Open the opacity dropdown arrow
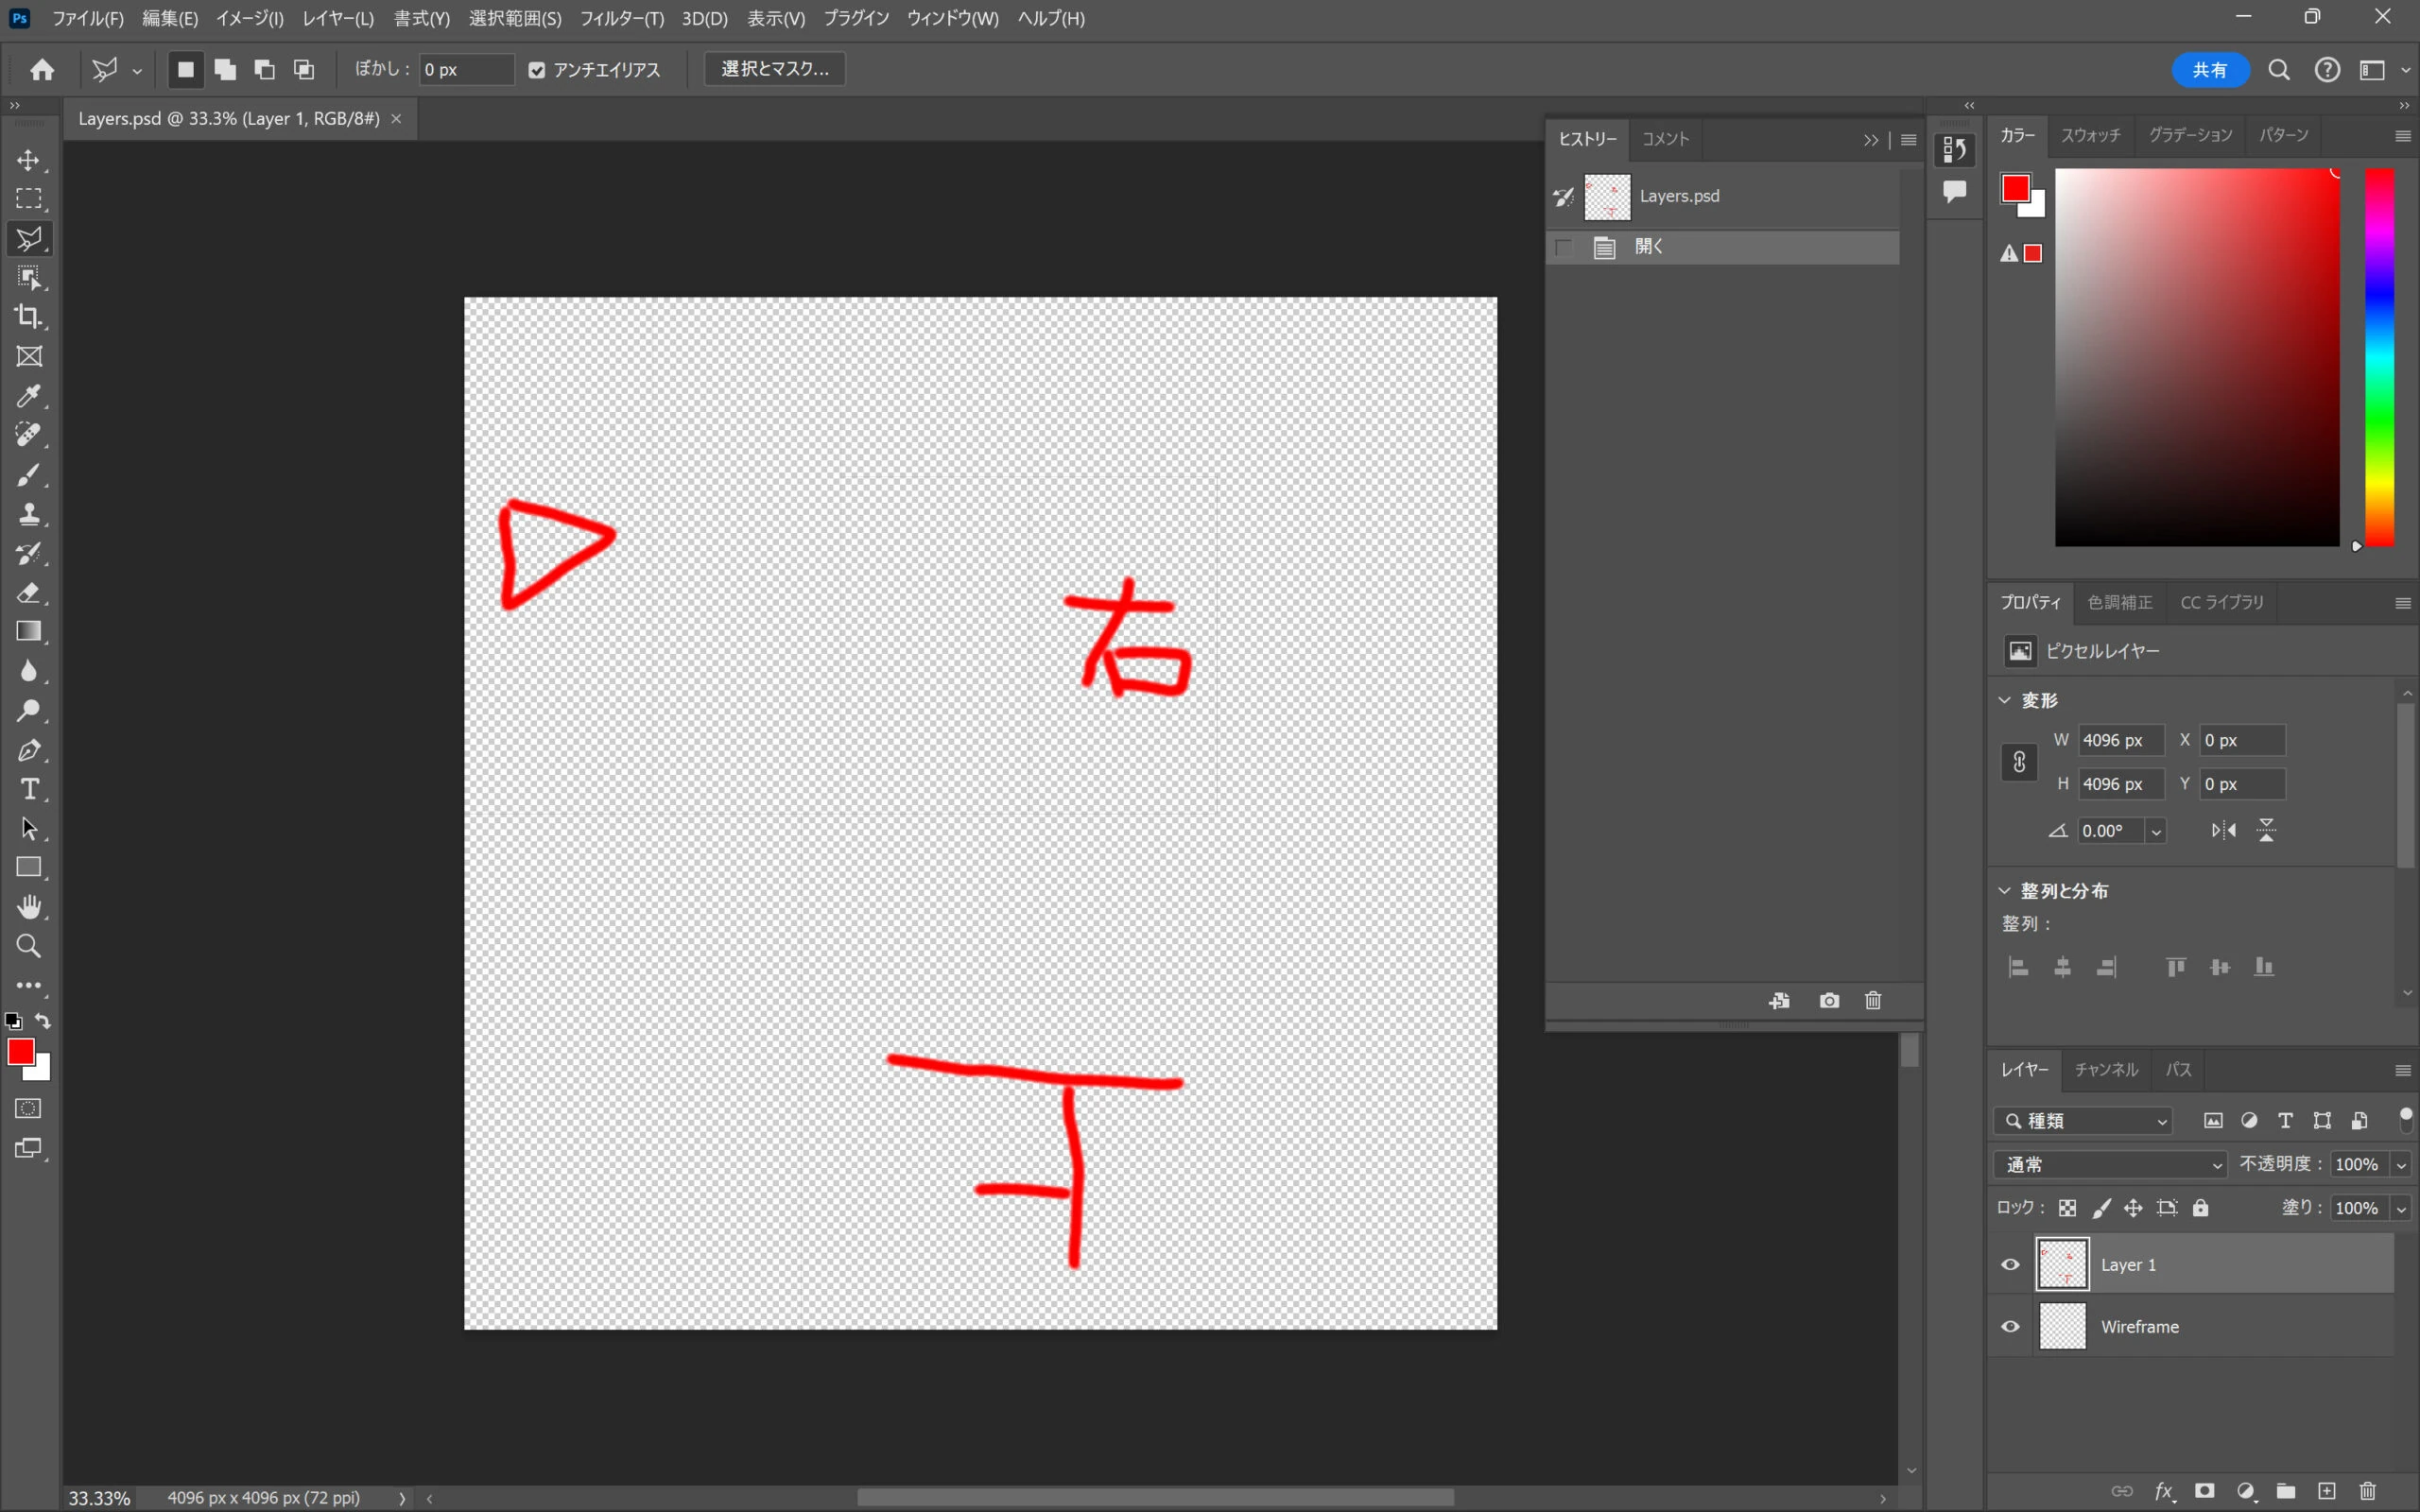 click(2401, 1164)
